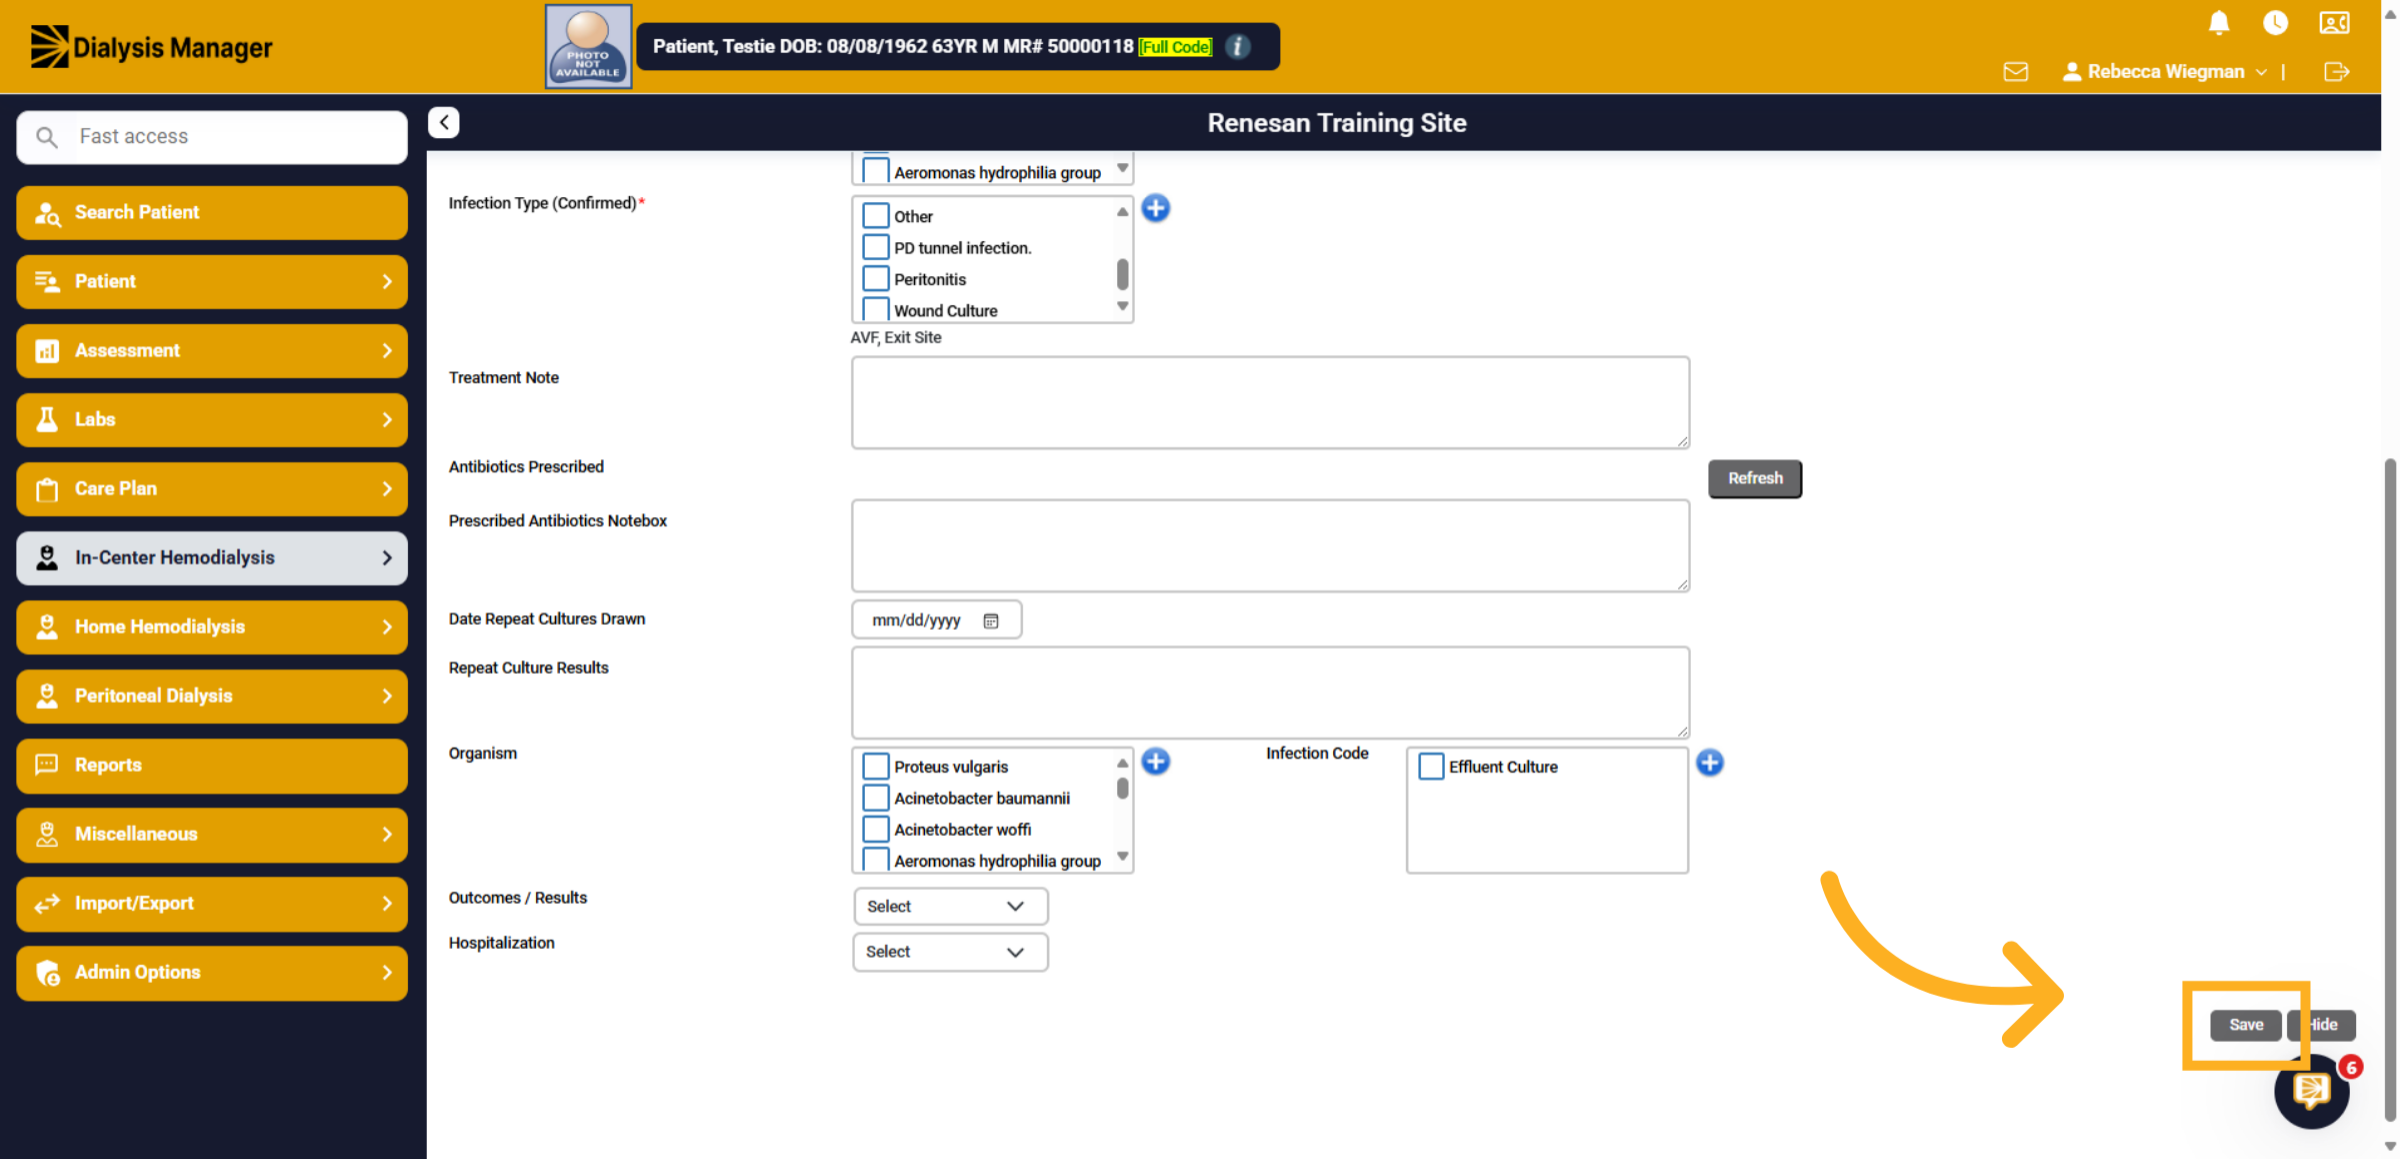Click the logout icon

[2336, 72]
